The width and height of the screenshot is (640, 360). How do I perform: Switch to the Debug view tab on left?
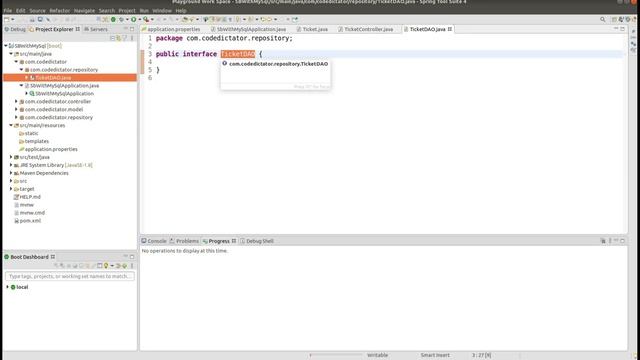coord(15,29)
